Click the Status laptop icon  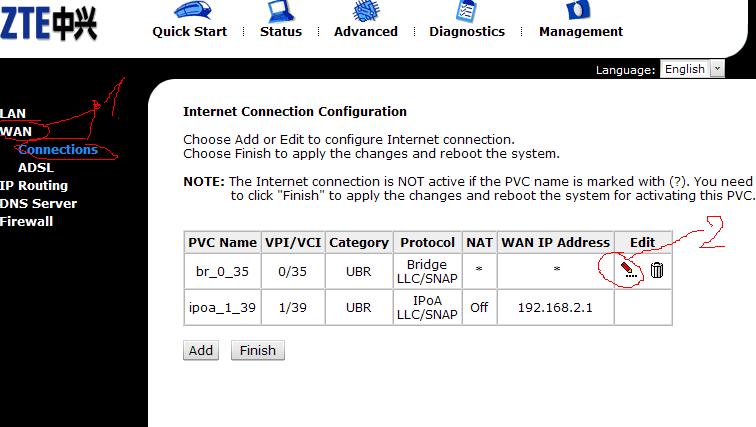(x=281, y=11)
